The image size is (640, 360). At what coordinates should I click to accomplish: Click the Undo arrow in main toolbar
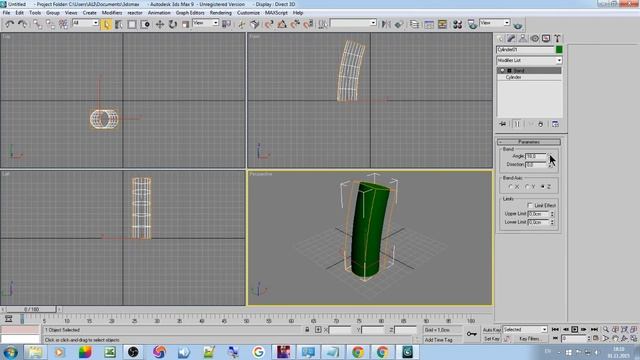pyautogui.click(x=9, y=24)
